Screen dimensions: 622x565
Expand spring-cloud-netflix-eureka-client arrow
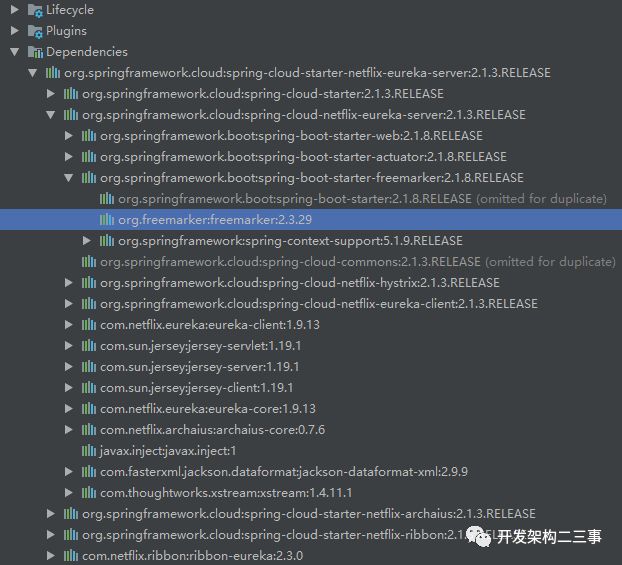point(69,304)
